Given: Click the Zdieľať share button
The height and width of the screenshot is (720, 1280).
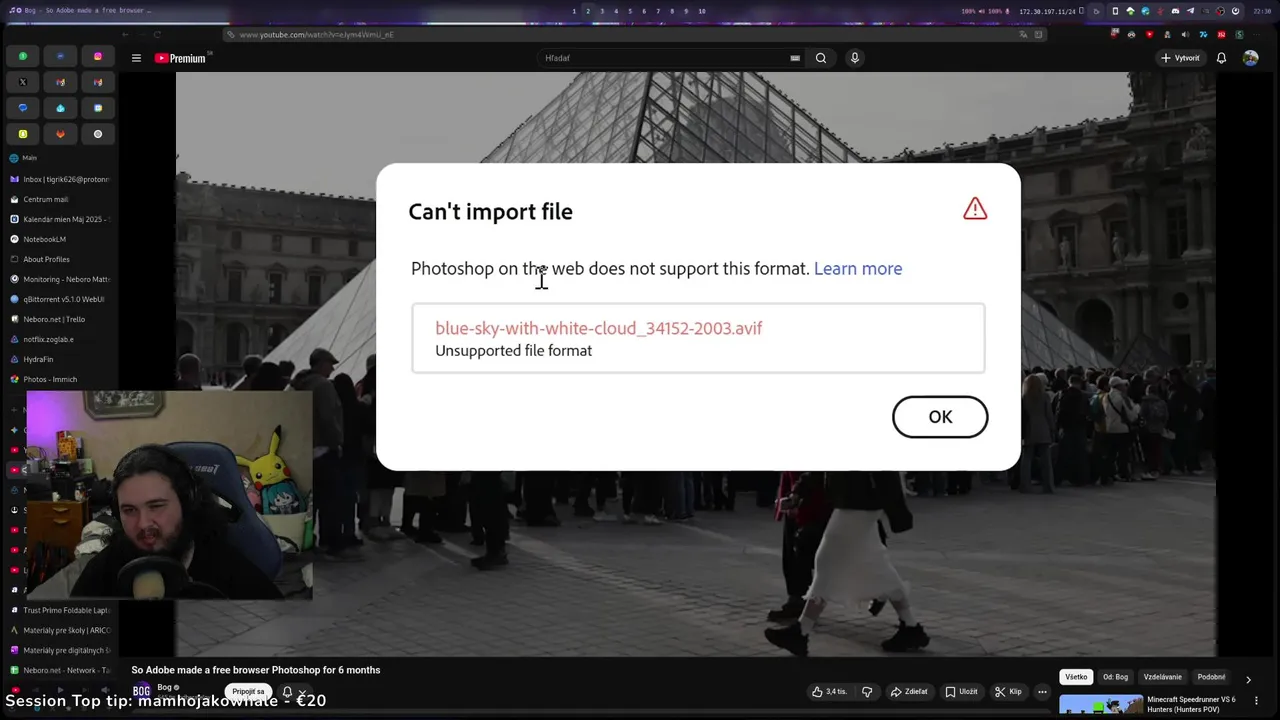Looking at the screenshot, I should click(x=910, y=692).
